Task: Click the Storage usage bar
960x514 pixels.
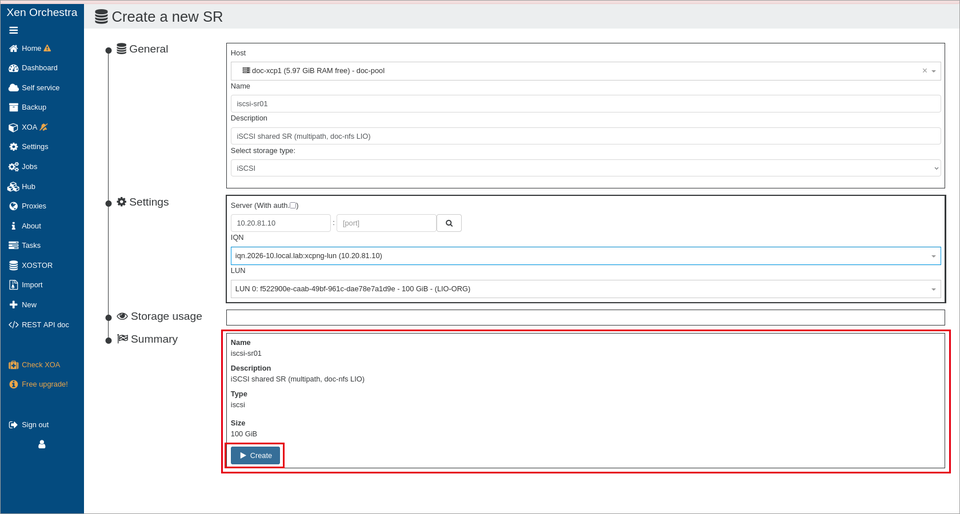Action: (585, 318)
